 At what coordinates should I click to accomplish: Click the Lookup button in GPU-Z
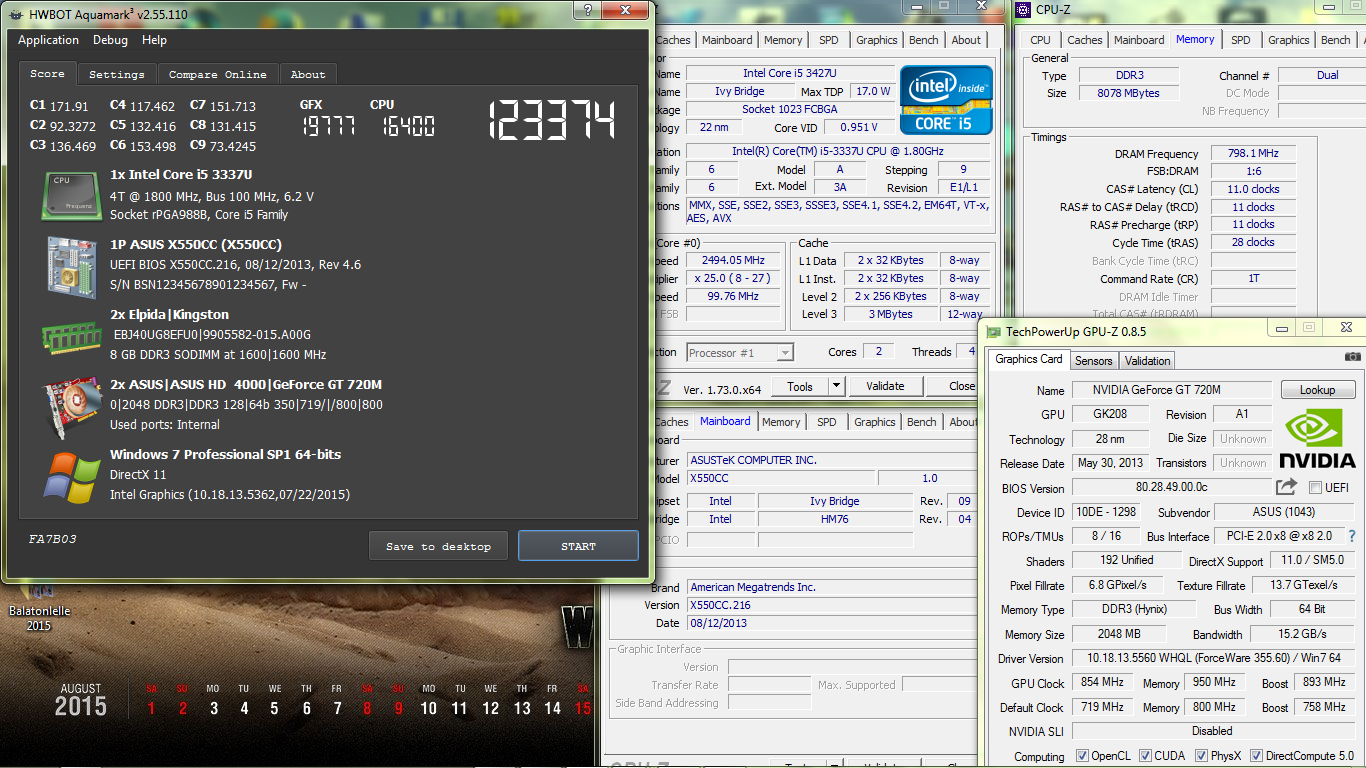[x=1317, y=390]
